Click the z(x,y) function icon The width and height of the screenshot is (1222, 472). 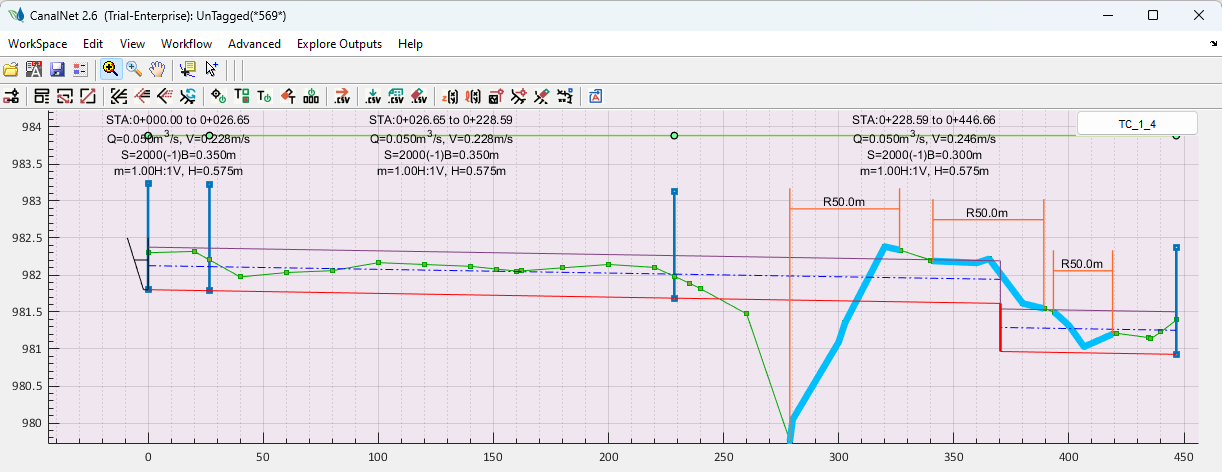tap(451, 97)
